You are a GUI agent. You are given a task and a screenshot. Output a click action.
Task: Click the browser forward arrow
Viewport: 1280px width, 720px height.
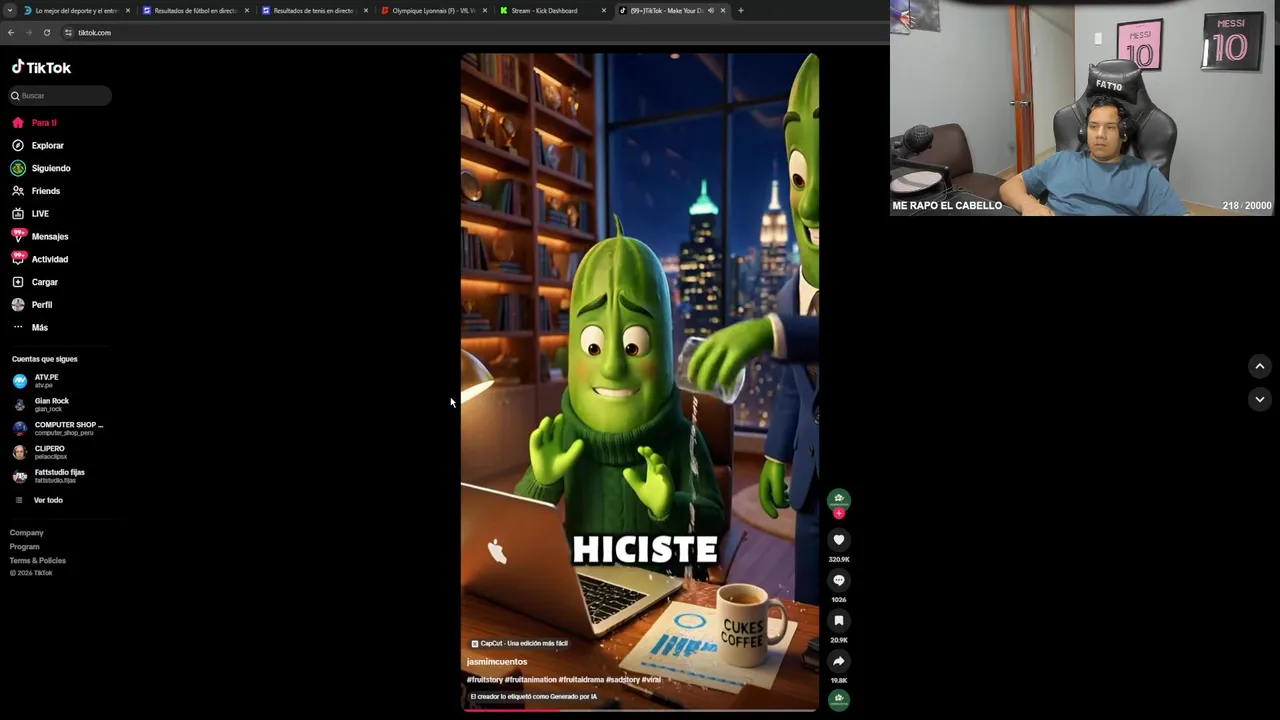coord(29,33)
